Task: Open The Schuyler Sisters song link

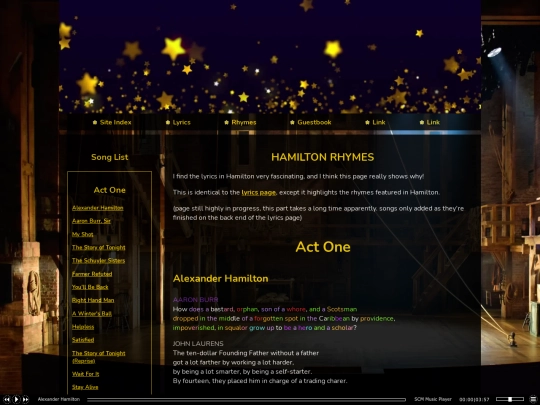Action: [98, 260]
